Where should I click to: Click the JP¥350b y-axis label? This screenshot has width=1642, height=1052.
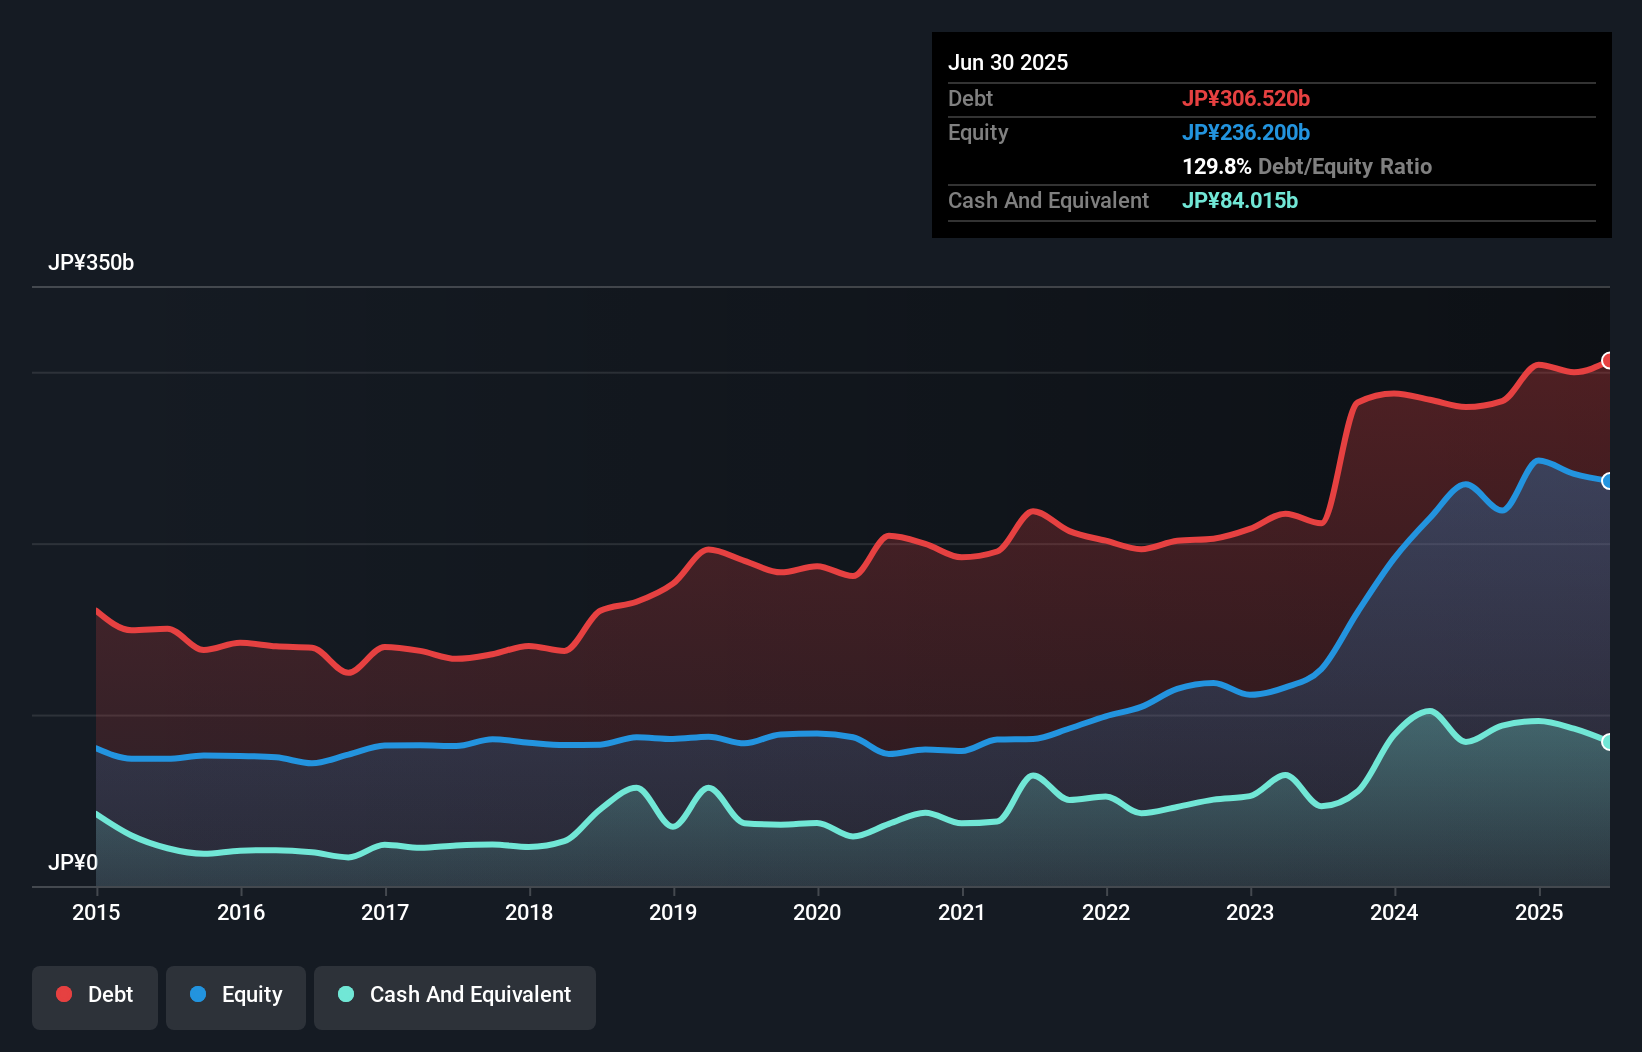coord(91,263)
